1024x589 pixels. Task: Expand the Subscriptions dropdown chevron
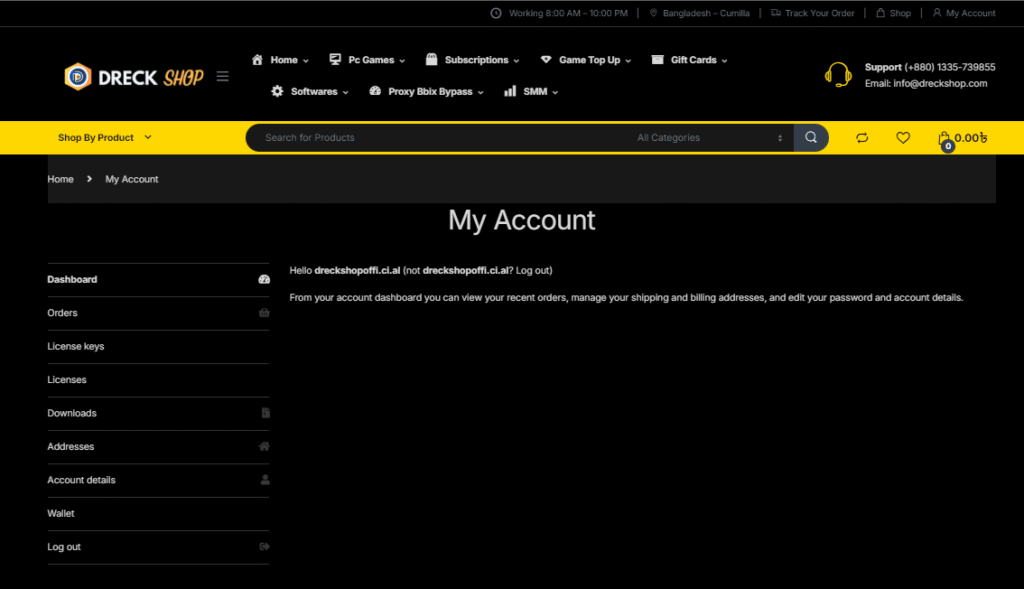pos(517,61)
